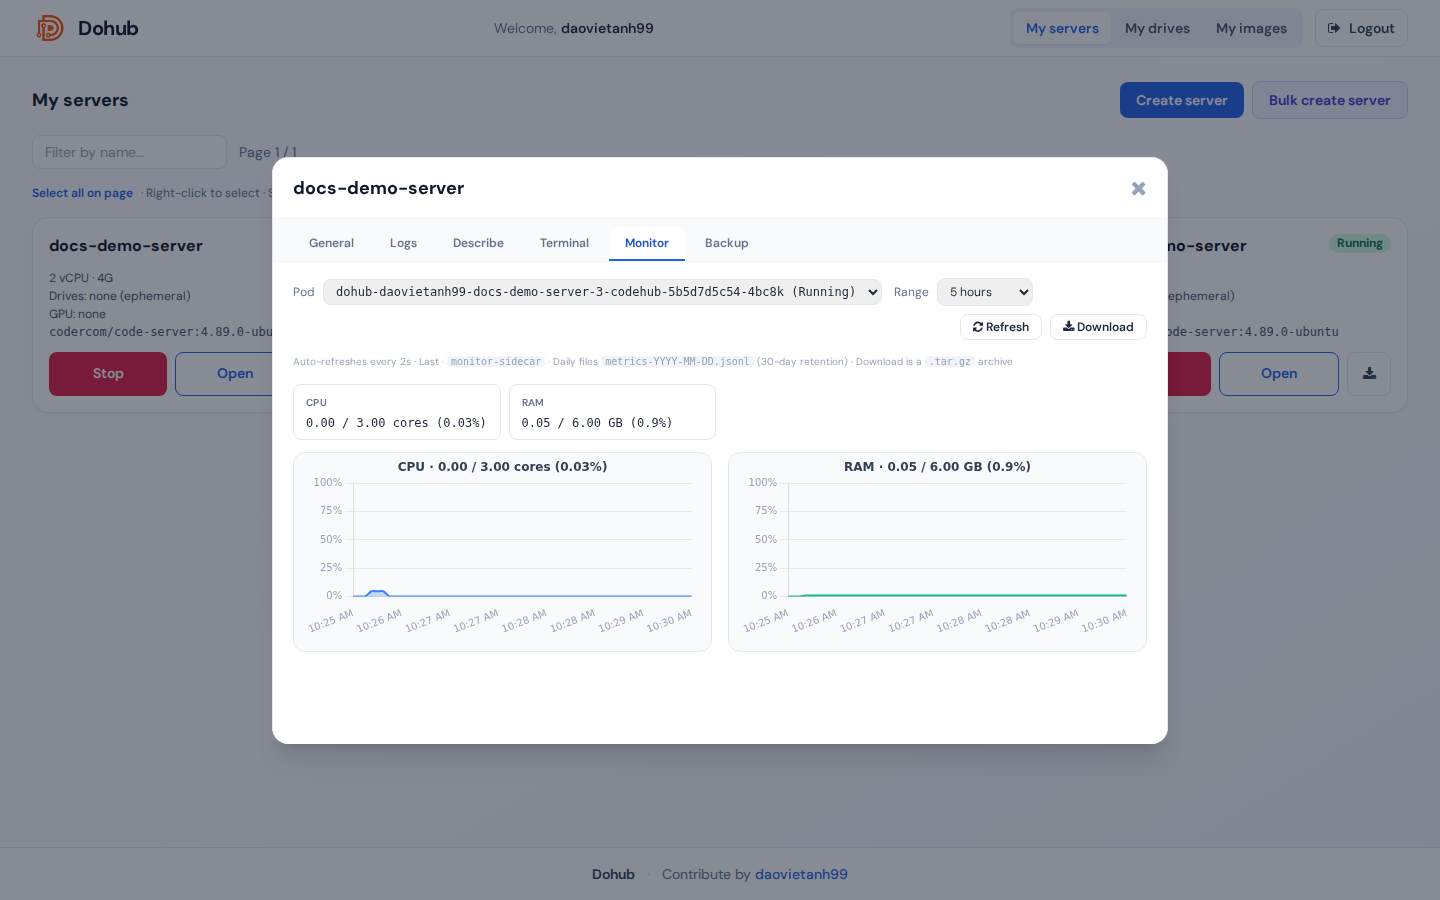Download the metrics archive
Image resolution: width=1440 pixels, height=900 pixels.
[x=1098, y=327]
